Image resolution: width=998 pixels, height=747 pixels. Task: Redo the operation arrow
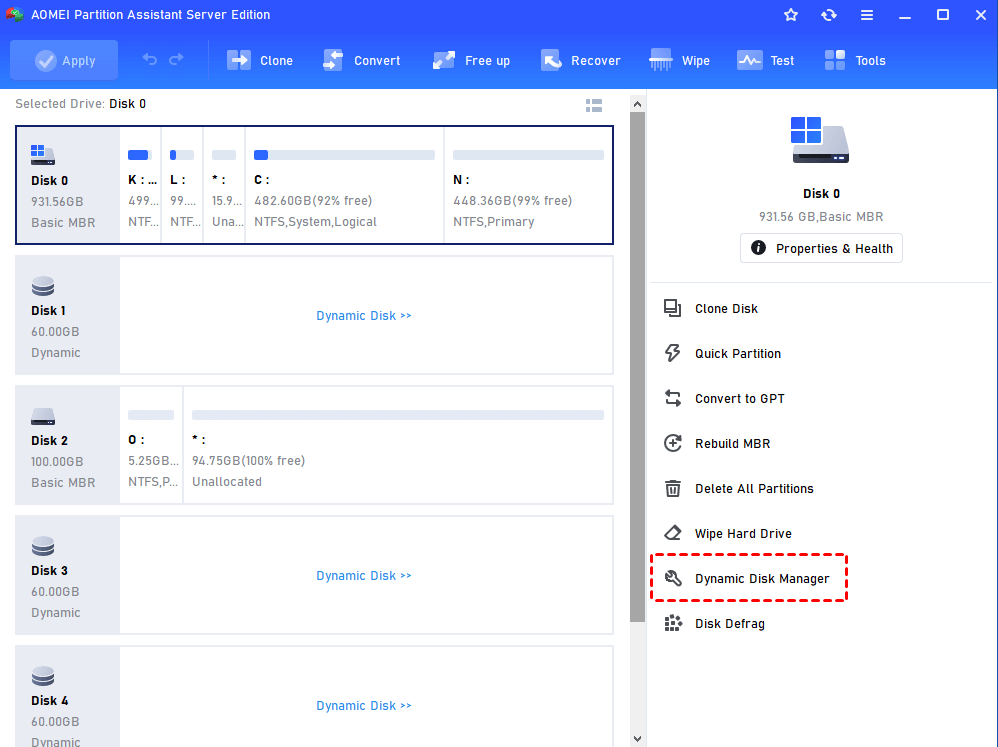[x=176, y=60]
